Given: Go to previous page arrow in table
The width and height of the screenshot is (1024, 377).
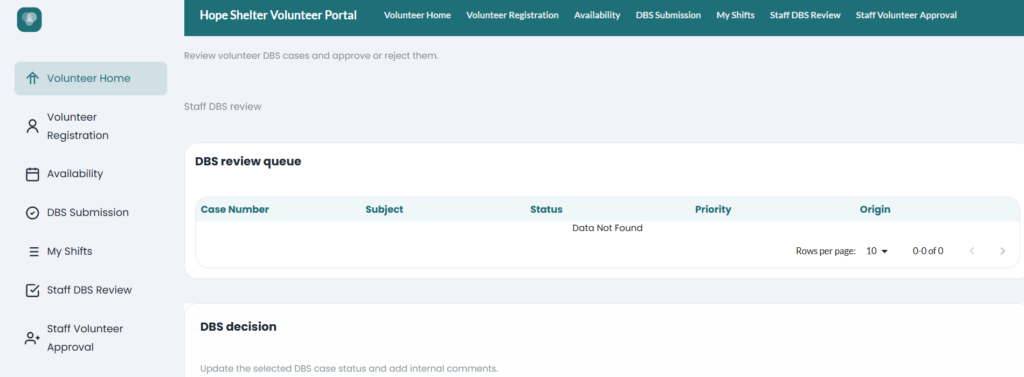Looking at the screenshot, I should click(972, 251).
